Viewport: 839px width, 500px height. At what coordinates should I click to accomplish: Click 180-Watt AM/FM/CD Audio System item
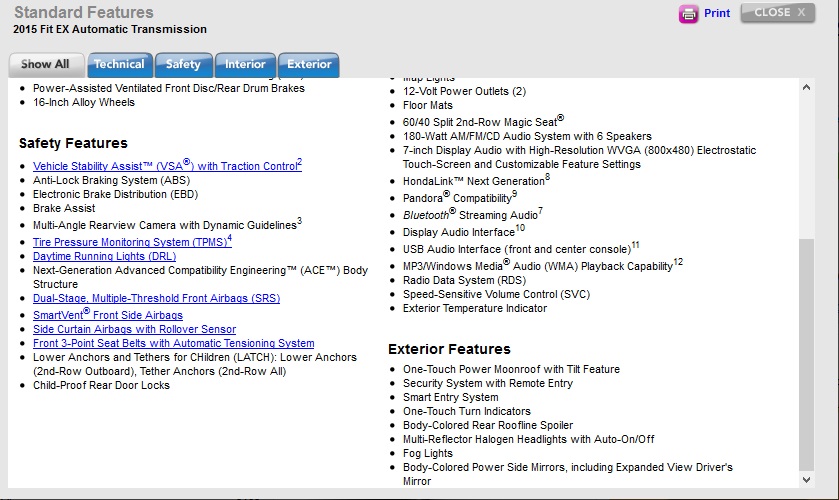point(527,137)
